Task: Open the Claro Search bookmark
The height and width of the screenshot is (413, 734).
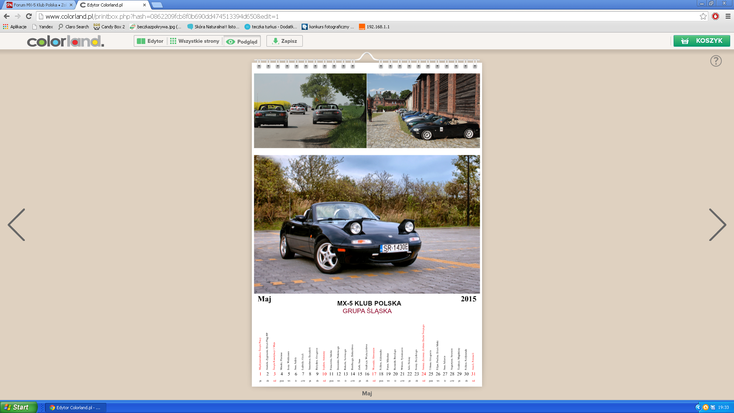Action: tap(73, 27)
